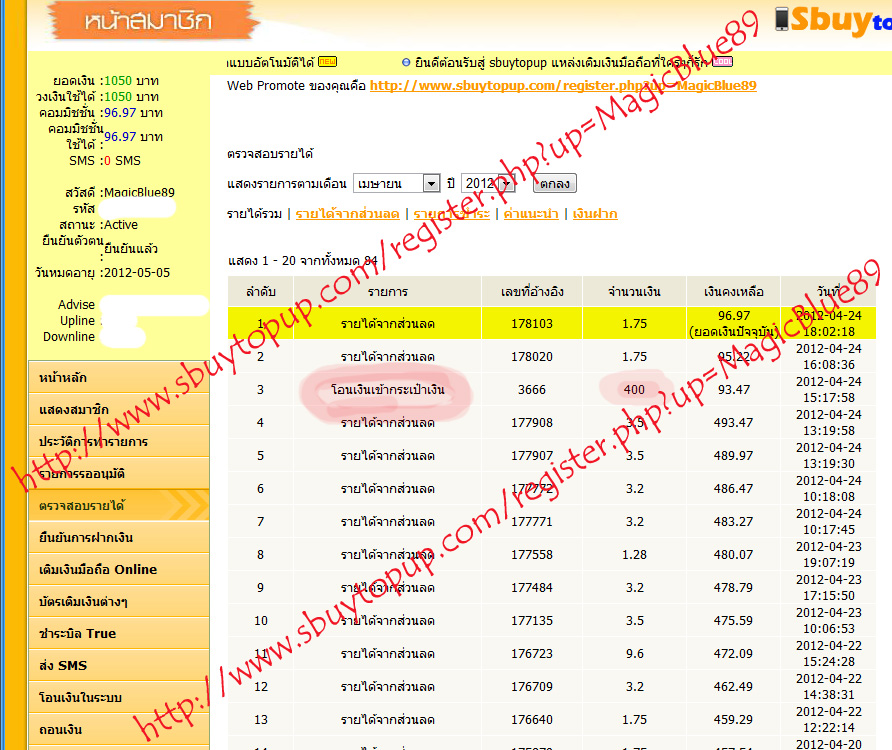892x750 pixels.
Task: Open the month dropdown showing เมษายน
Action: [x=397, y=183]
